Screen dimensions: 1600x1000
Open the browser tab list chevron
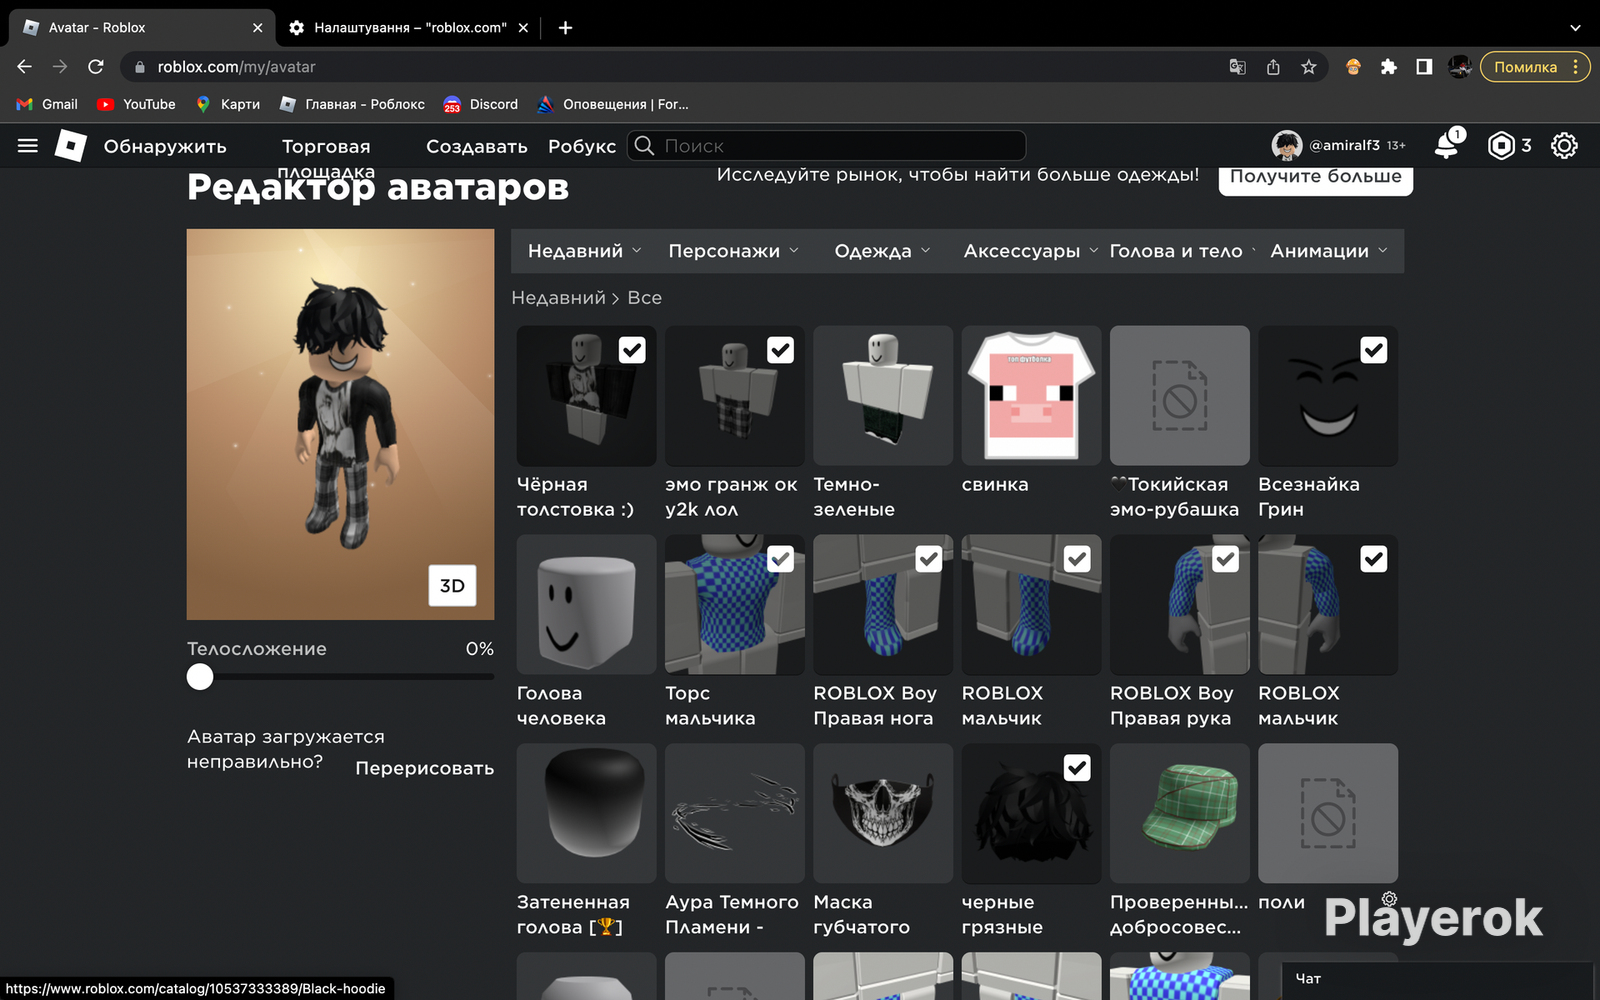click(x=1575, y=28)
